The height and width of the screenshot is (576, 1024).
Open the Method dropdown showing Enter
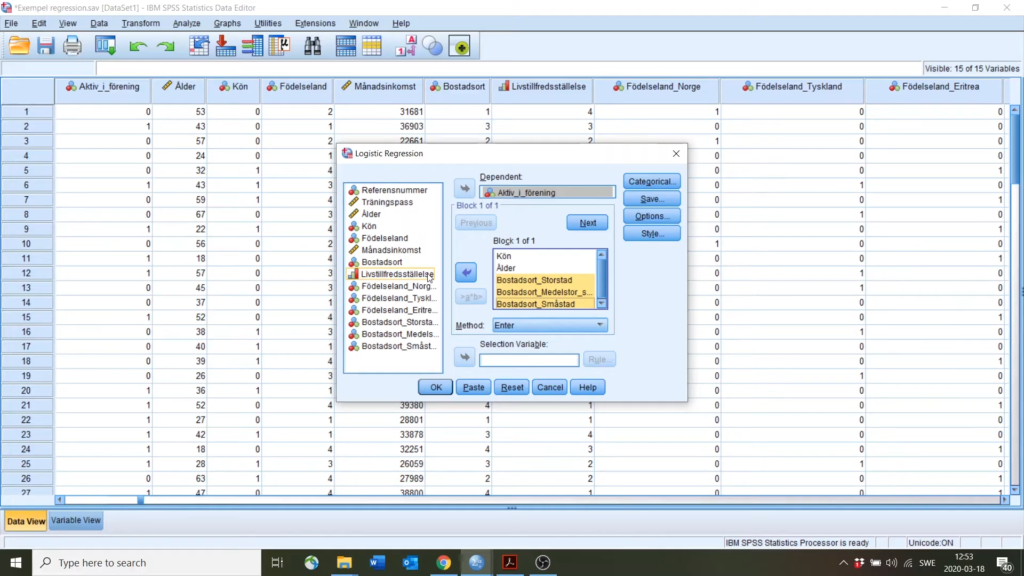tap(550, 325)
